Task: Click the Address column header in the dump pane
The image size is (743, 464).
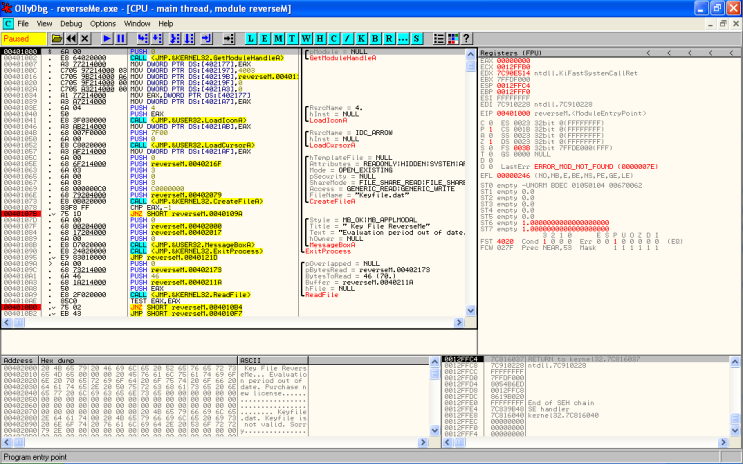Action: 19,361
